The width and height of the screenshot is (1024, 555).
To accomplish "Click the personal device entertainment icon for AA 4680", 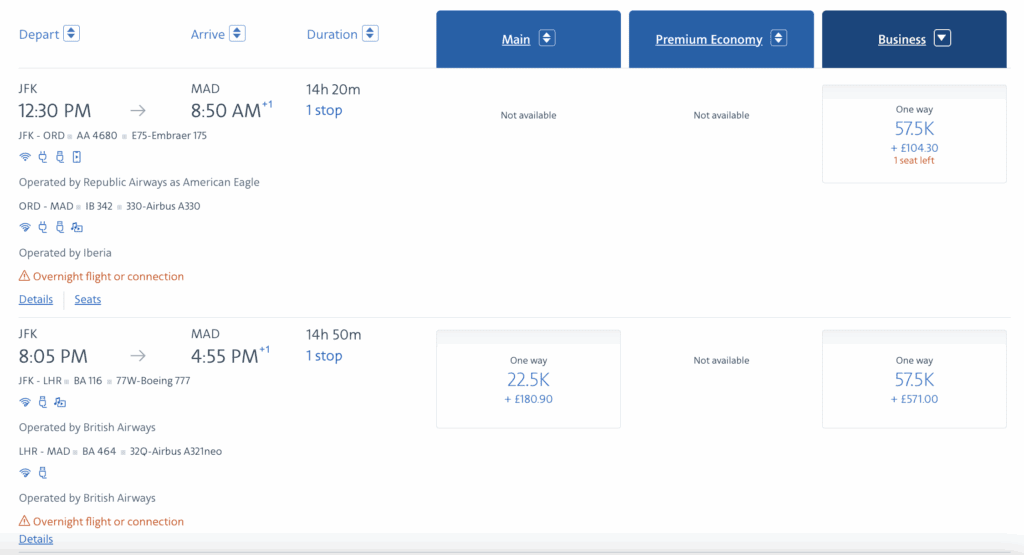I will (76, 157).
